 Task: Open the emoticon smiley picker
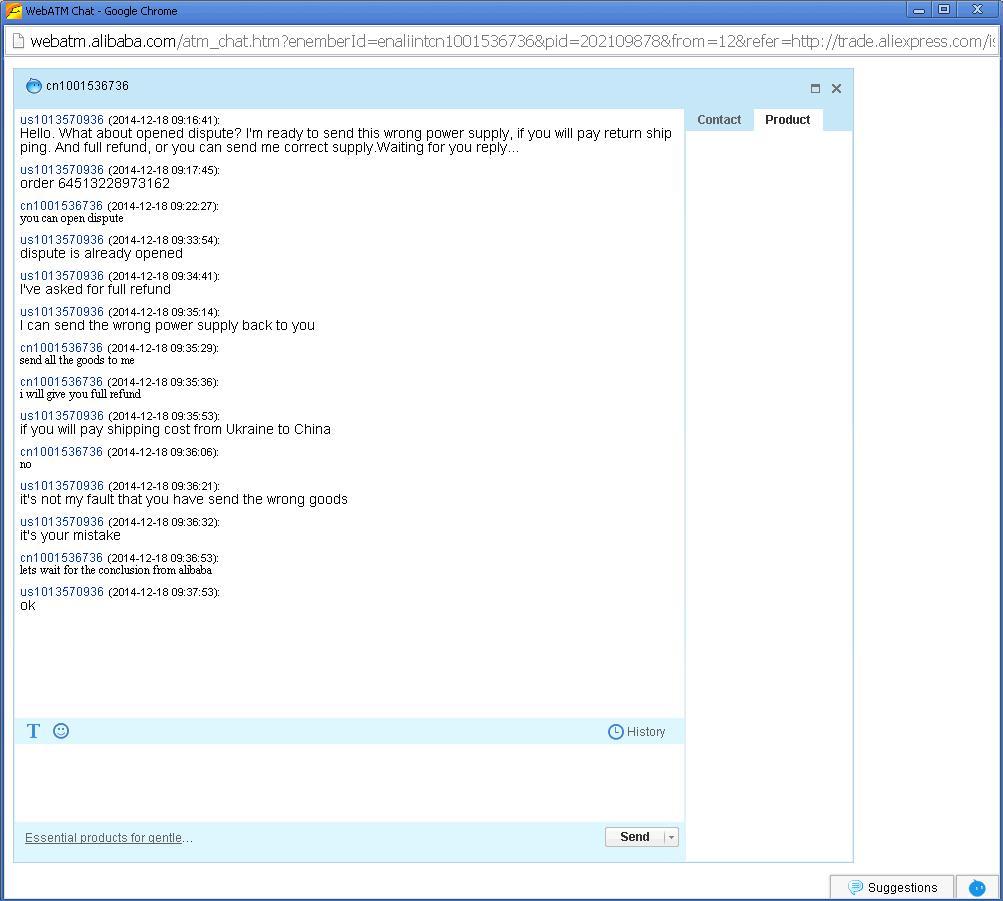(61, 731)
